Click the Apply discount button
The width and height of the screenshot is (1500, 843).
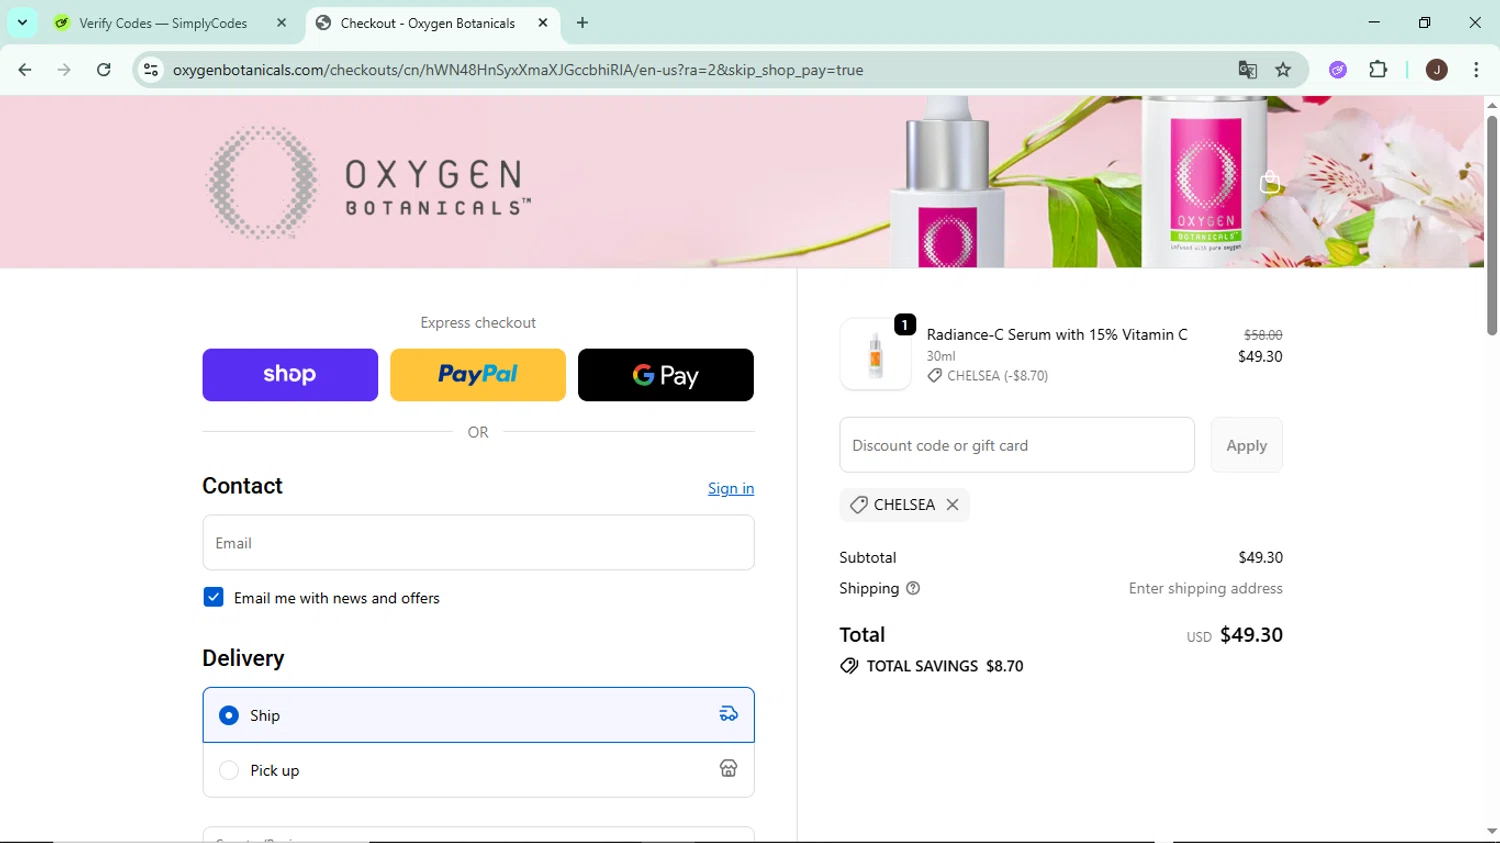pyautogui.click(x=1246, y=445)
